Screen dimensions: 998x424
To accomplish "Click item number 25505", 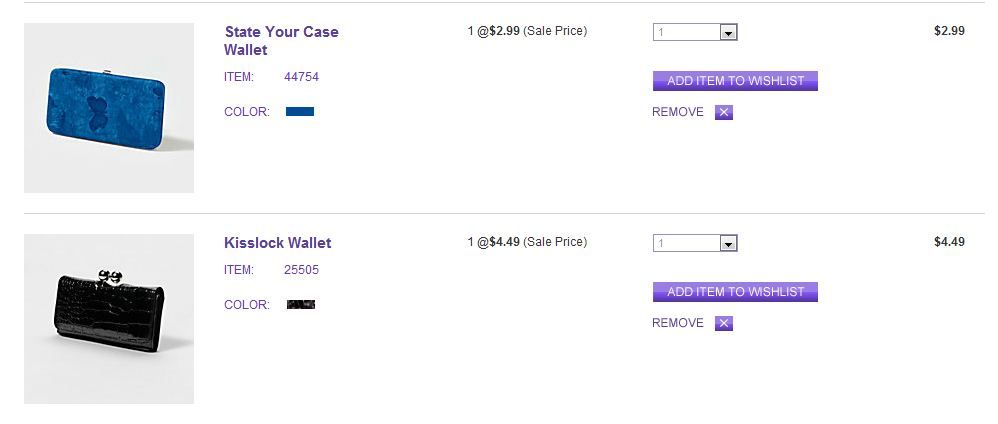I will click(x=301, y=270).
